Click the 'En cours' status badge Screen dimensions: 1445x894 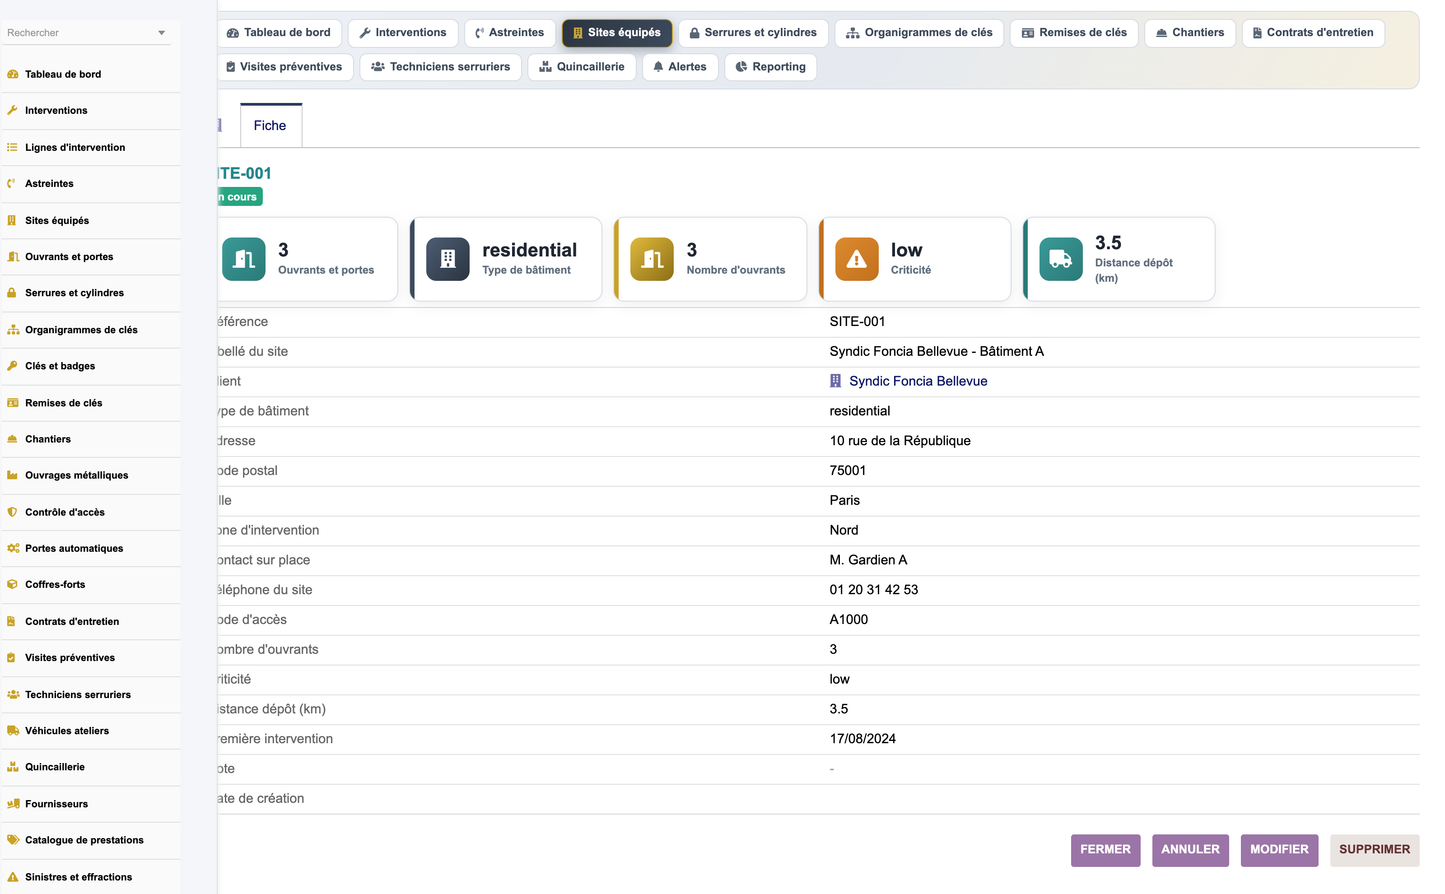pos(240,197)
